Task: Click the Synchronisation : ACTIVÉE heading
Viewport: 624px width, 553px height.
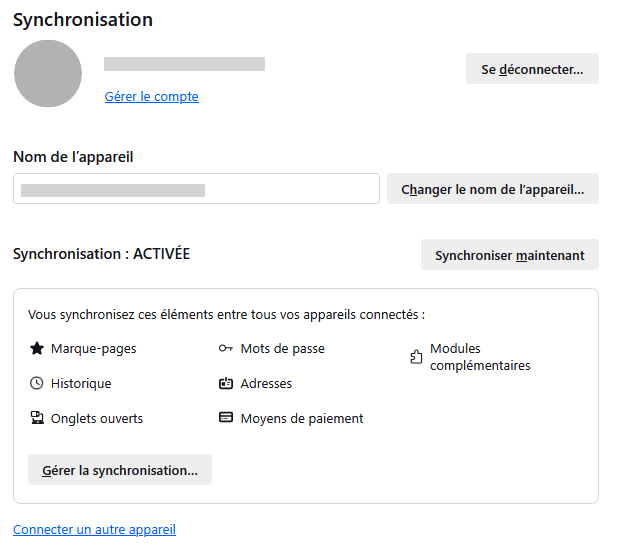Action: pos(101,254)
